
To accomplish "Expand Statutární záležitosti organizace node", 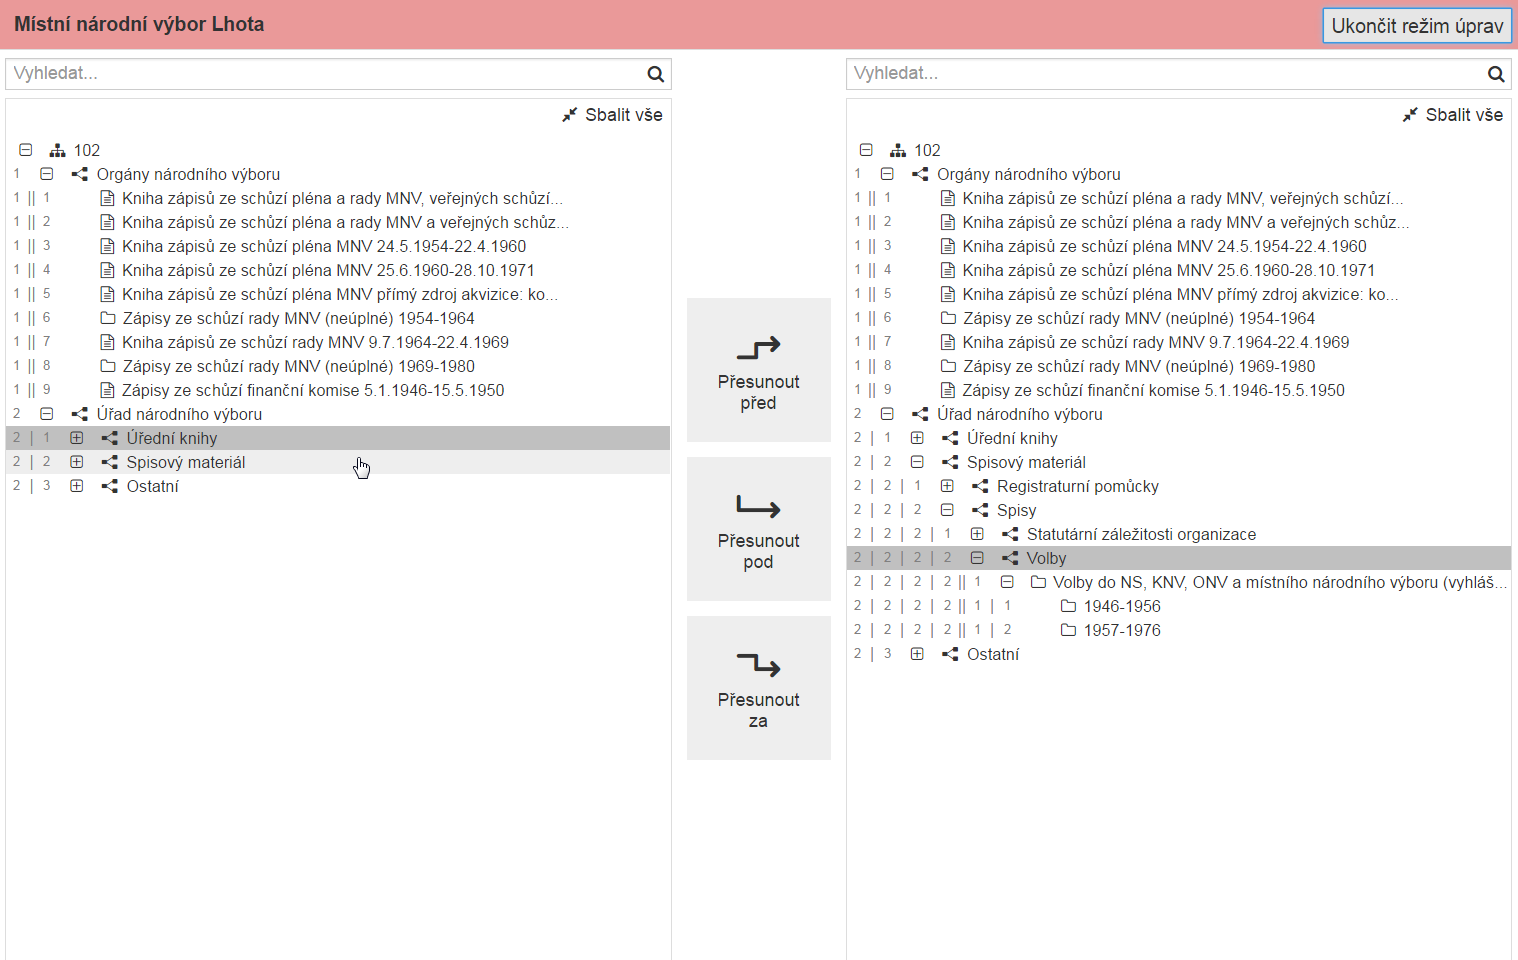I will (977, 534).
